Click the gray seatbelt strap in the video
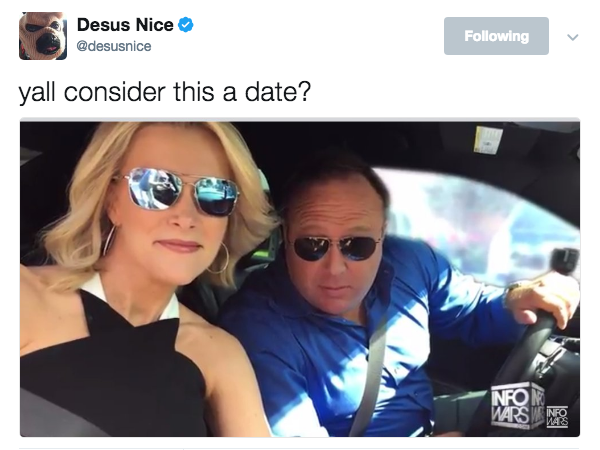The width and height of the screenshot is (600, 450). pyautogui.click(x=370, y=373)
